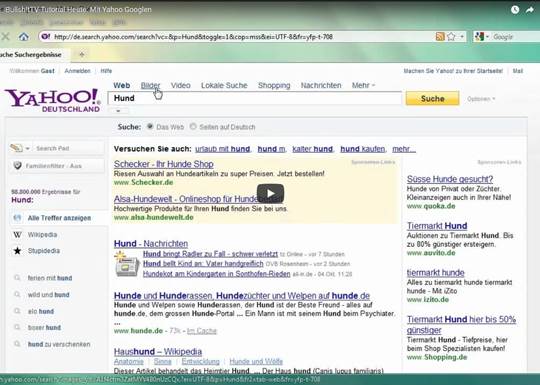Click the Mail link at top right
This screenshot has width=540, height=385.
(x=518, y=71)
